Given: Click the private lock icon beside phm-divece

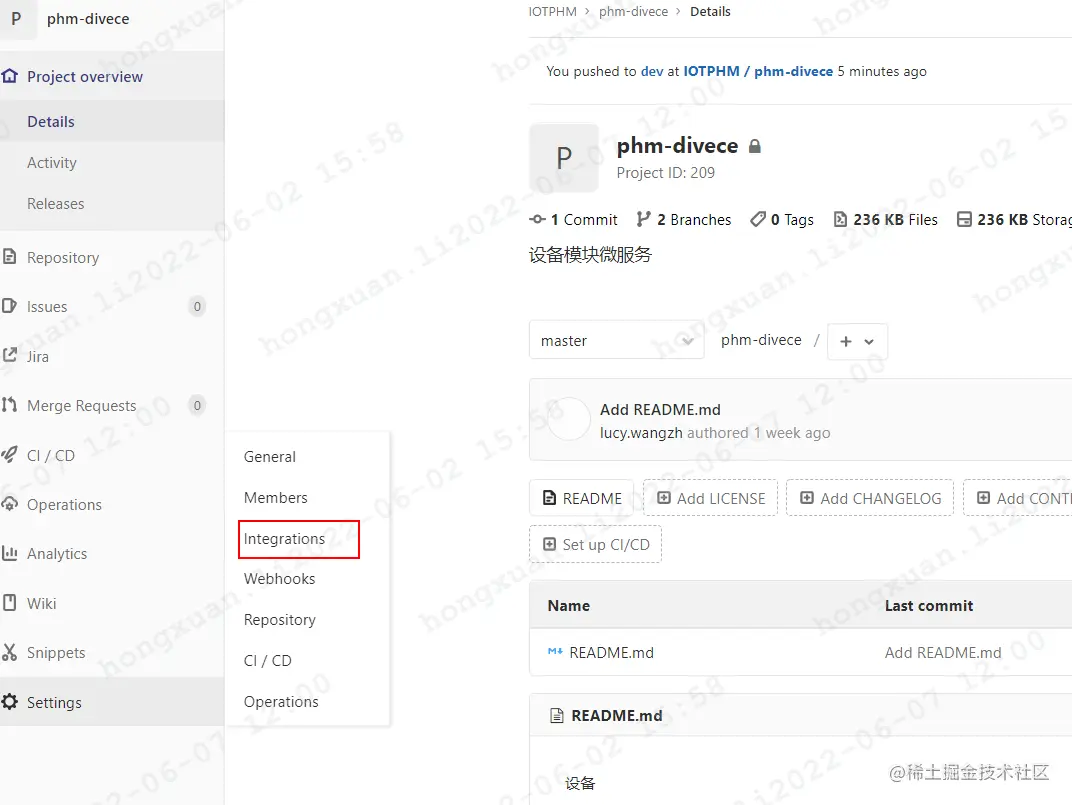Looking at the screenshot, I should 755,146.
